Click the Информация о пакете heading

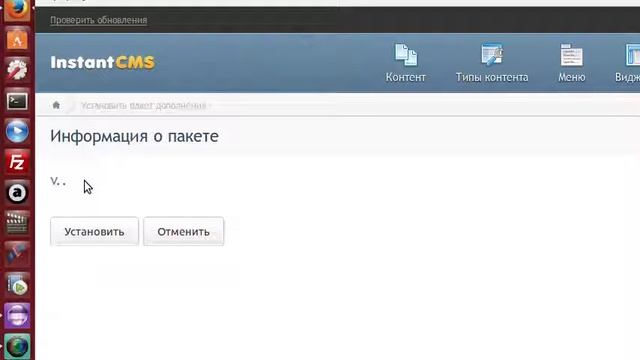coord(134,136)
